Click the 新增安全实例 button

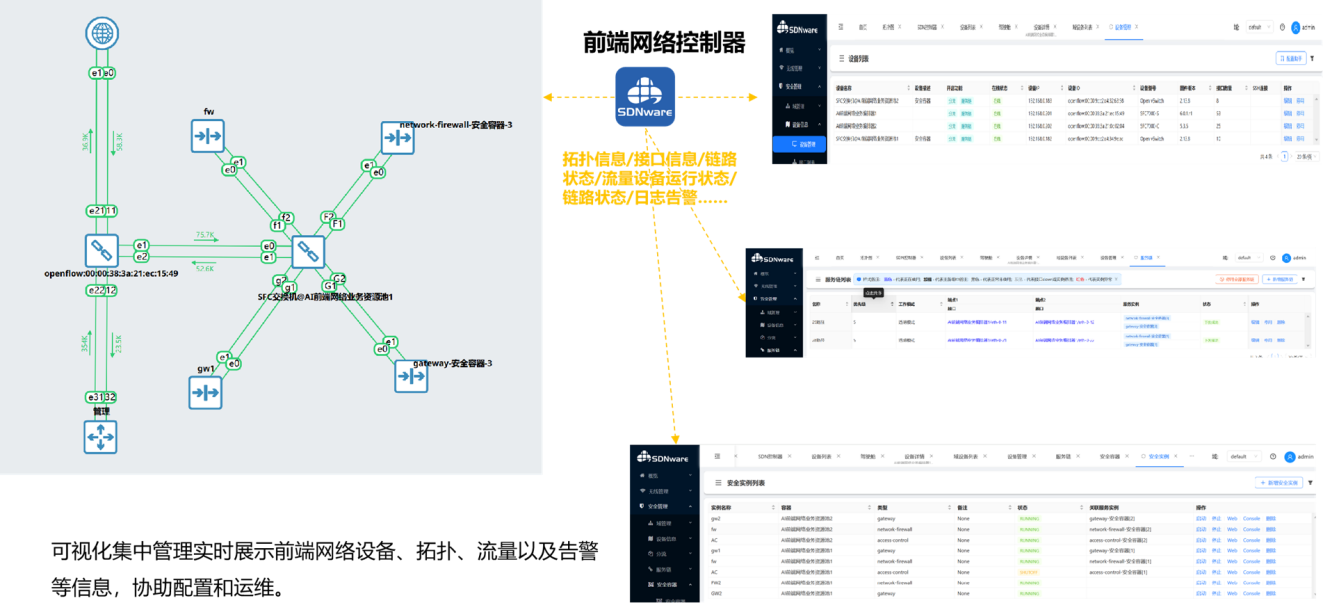point(1279,483)
